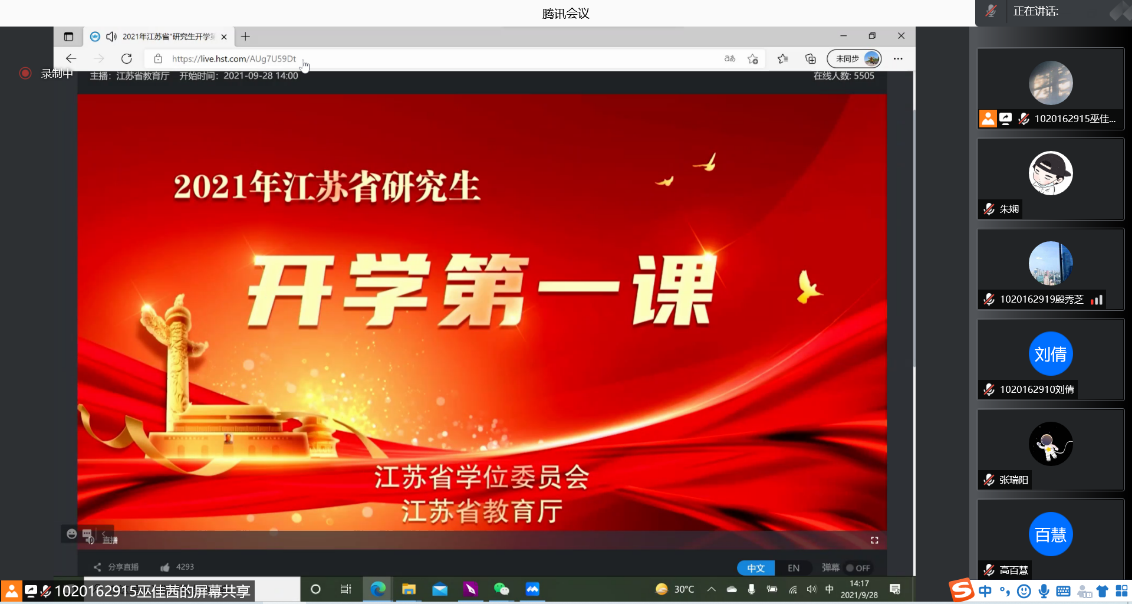Select the 百慧 participant avatar tile
Viewport: 1132px width, 604px height.
click(x=1050, y=538)
